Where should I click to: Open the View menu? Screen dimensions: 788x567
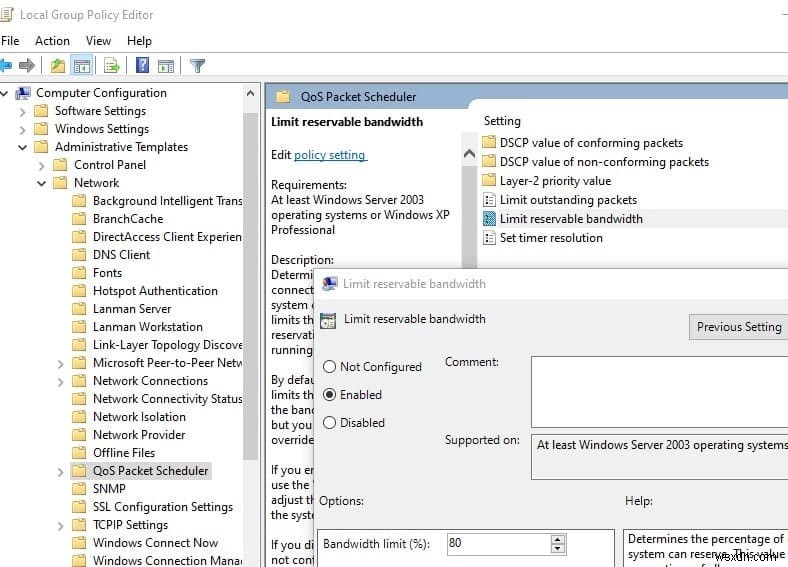click(x=98, y=41)
